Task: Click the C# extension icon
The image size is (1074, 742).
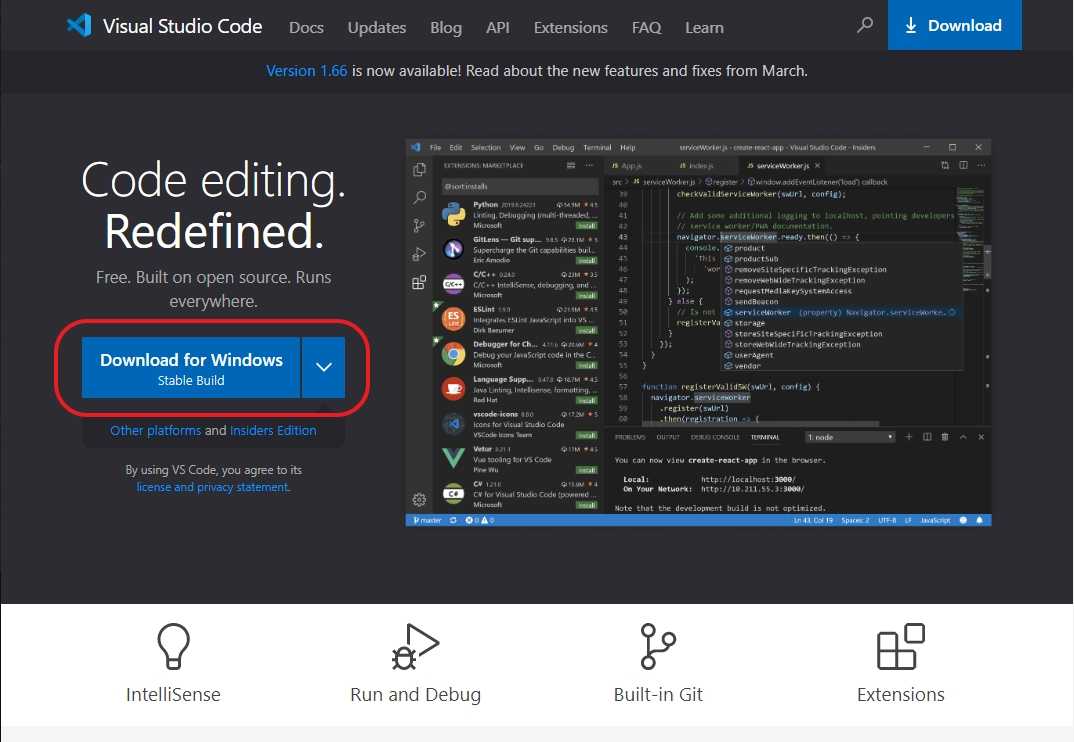Action: pyautogui.click(x=453, y=493)
